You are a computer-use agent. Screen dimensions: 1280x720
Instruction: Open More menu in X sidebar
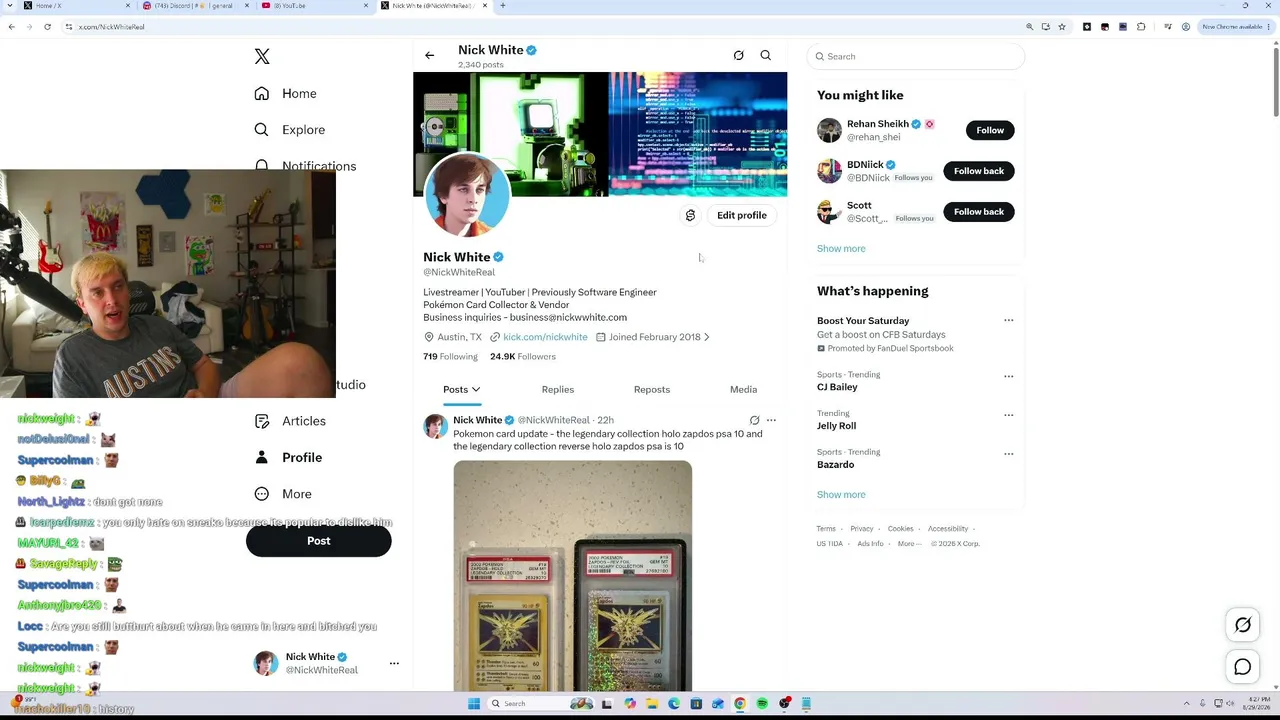coord(283,494)
